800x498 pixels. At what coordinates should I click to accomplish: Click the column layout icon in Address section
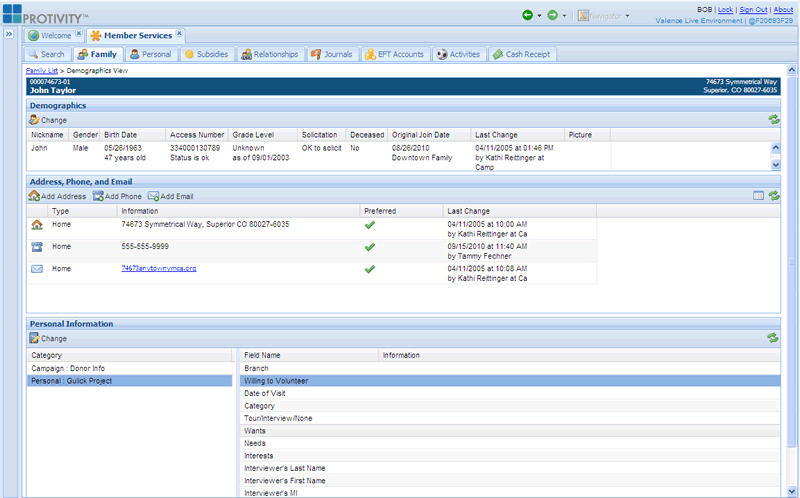(x=758, y=195)
